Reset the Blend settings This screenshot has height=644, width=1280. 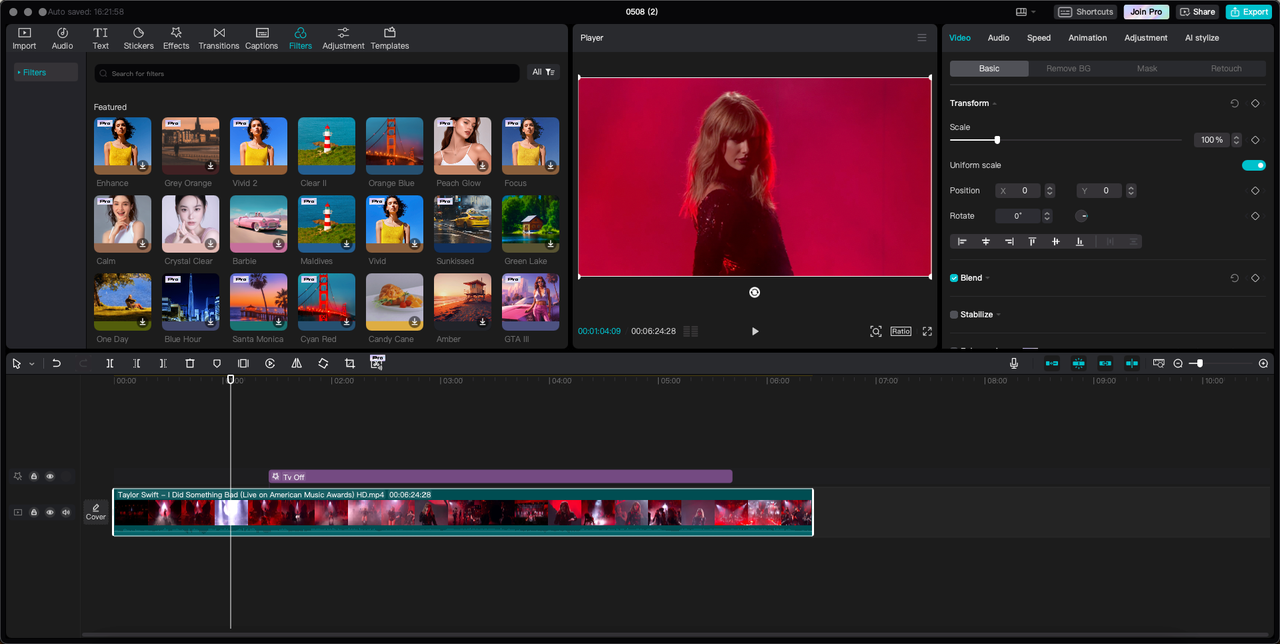click(x=1235, y=278)
